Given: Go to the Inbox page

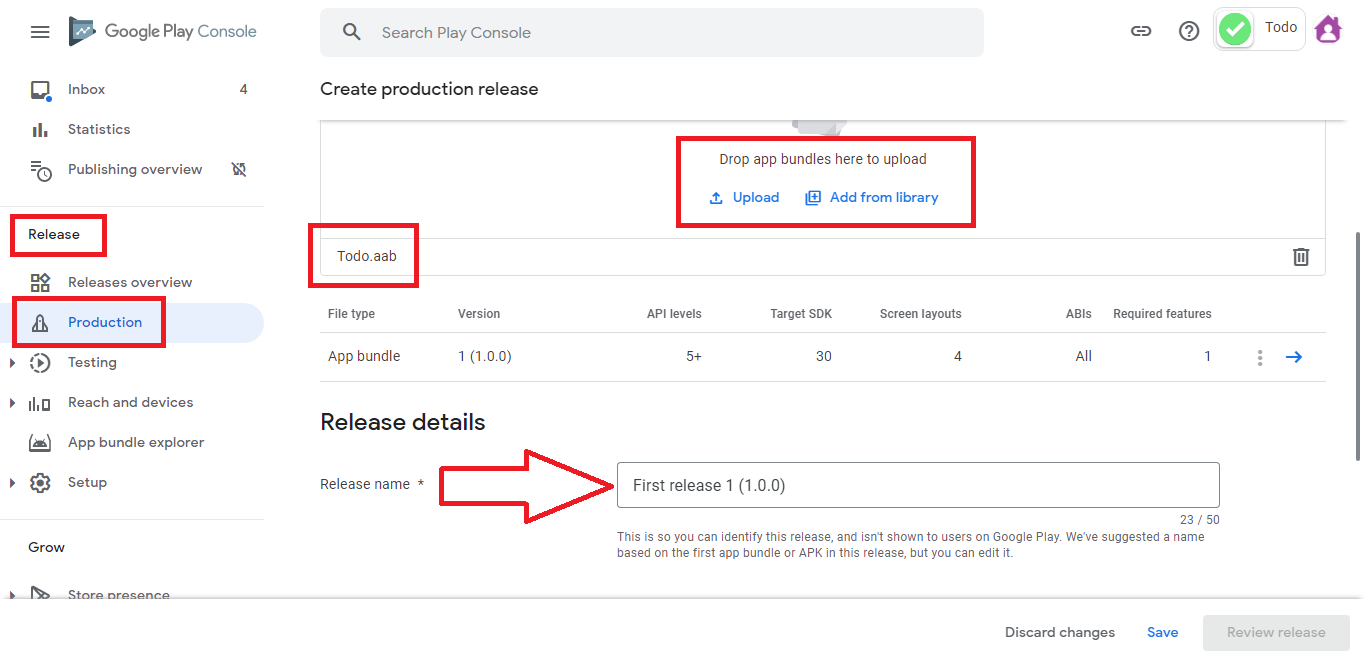Looking at the screenshot, I should 86,89.
